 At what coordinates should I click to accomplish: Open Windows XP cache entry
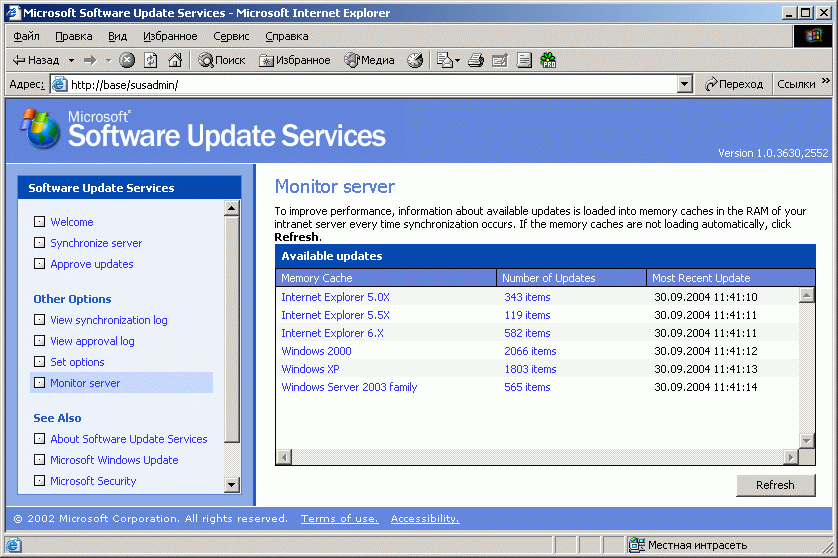311,369
